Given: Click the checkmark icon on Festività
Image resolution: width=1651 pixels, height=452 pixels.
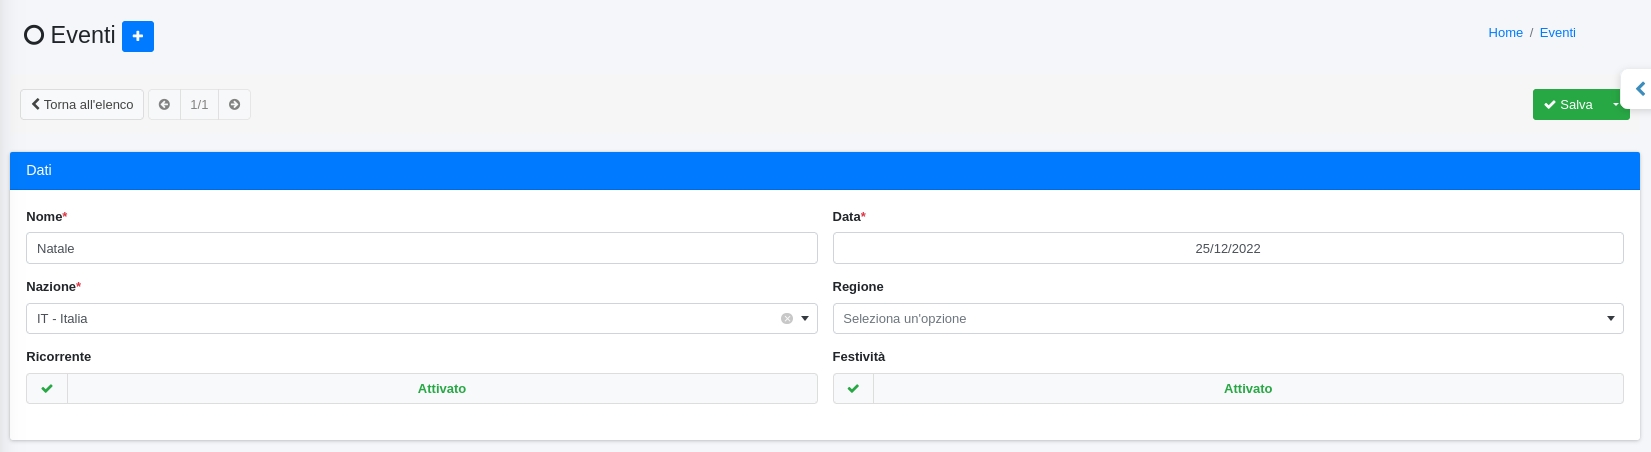Looking at the screenshot, I should click(853, 389).
